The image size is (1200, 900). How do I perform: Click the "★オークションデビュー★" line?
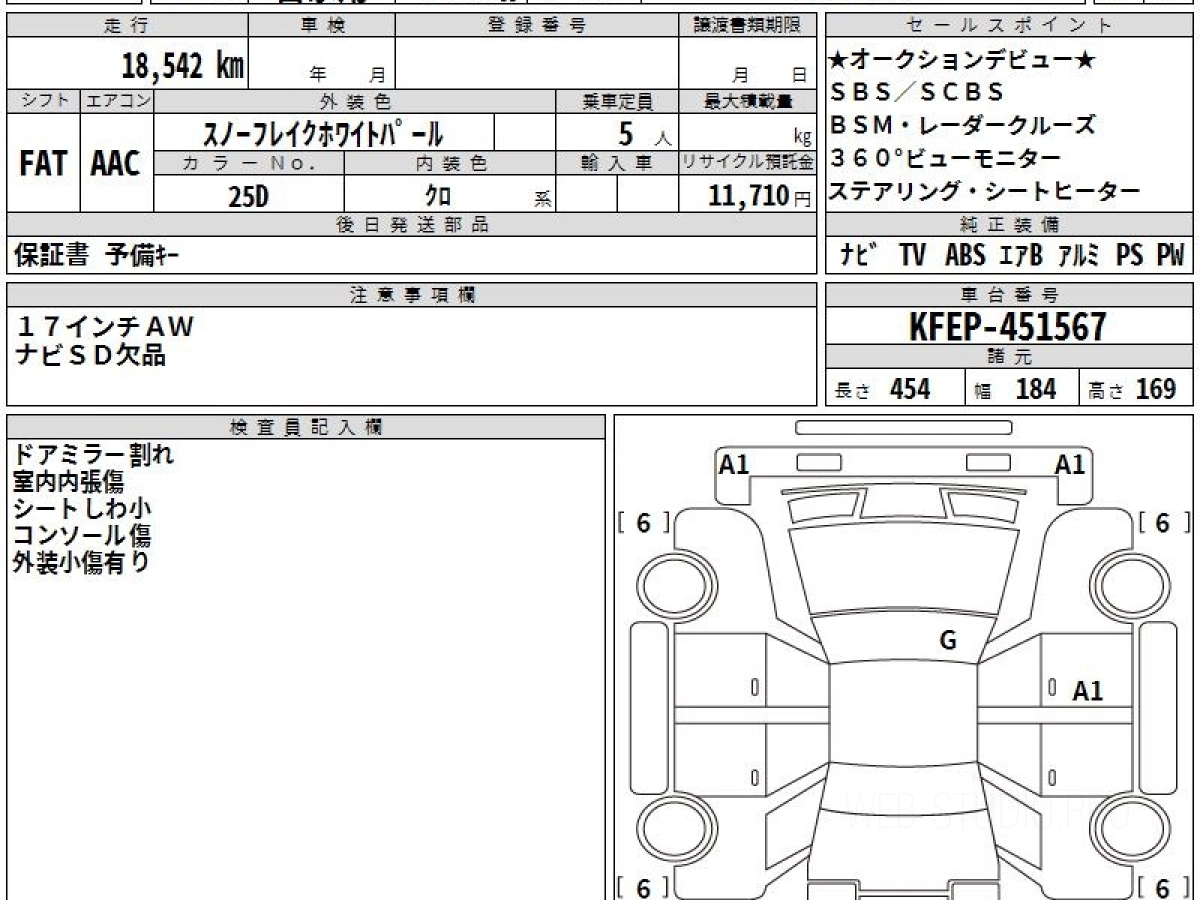pos(962,60)
